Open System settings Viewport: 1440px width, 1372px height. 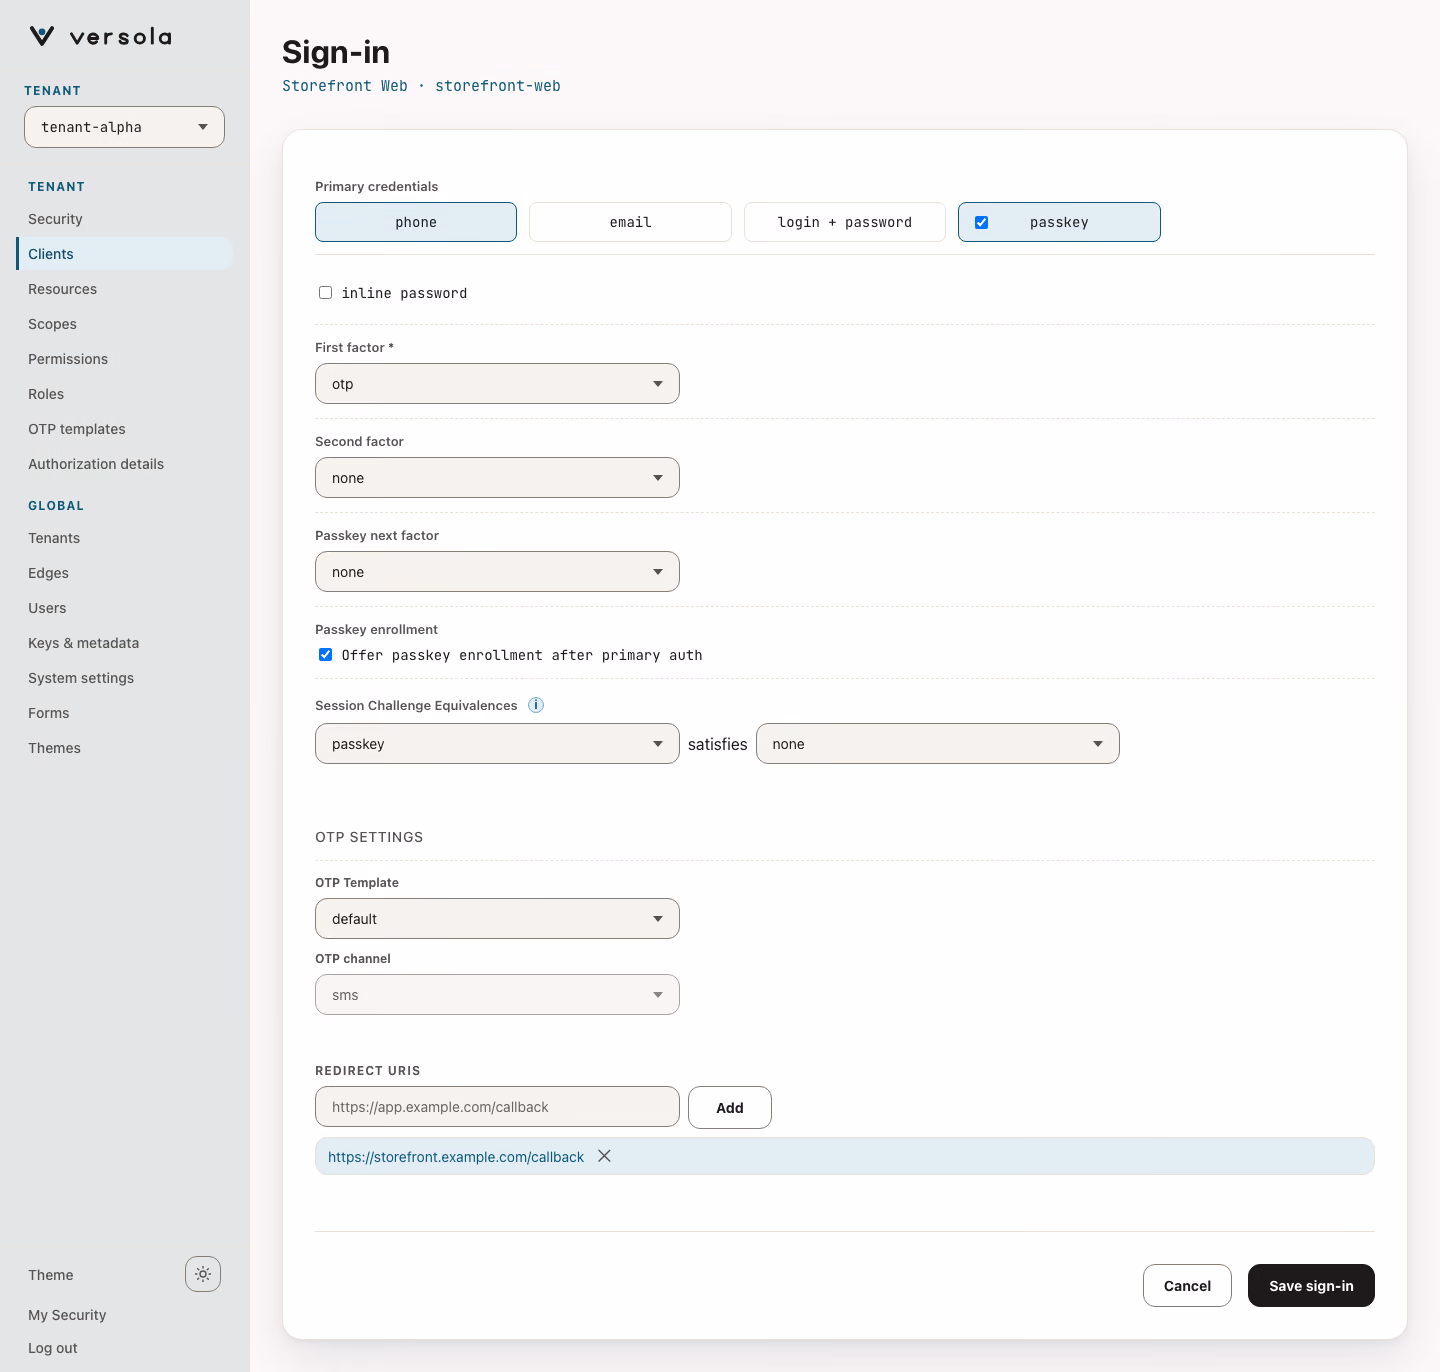[124, 678]
